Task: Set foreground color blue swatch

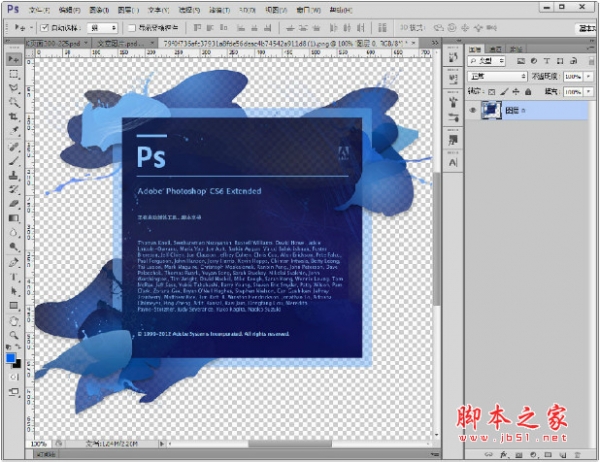Action: coord(10,358)
